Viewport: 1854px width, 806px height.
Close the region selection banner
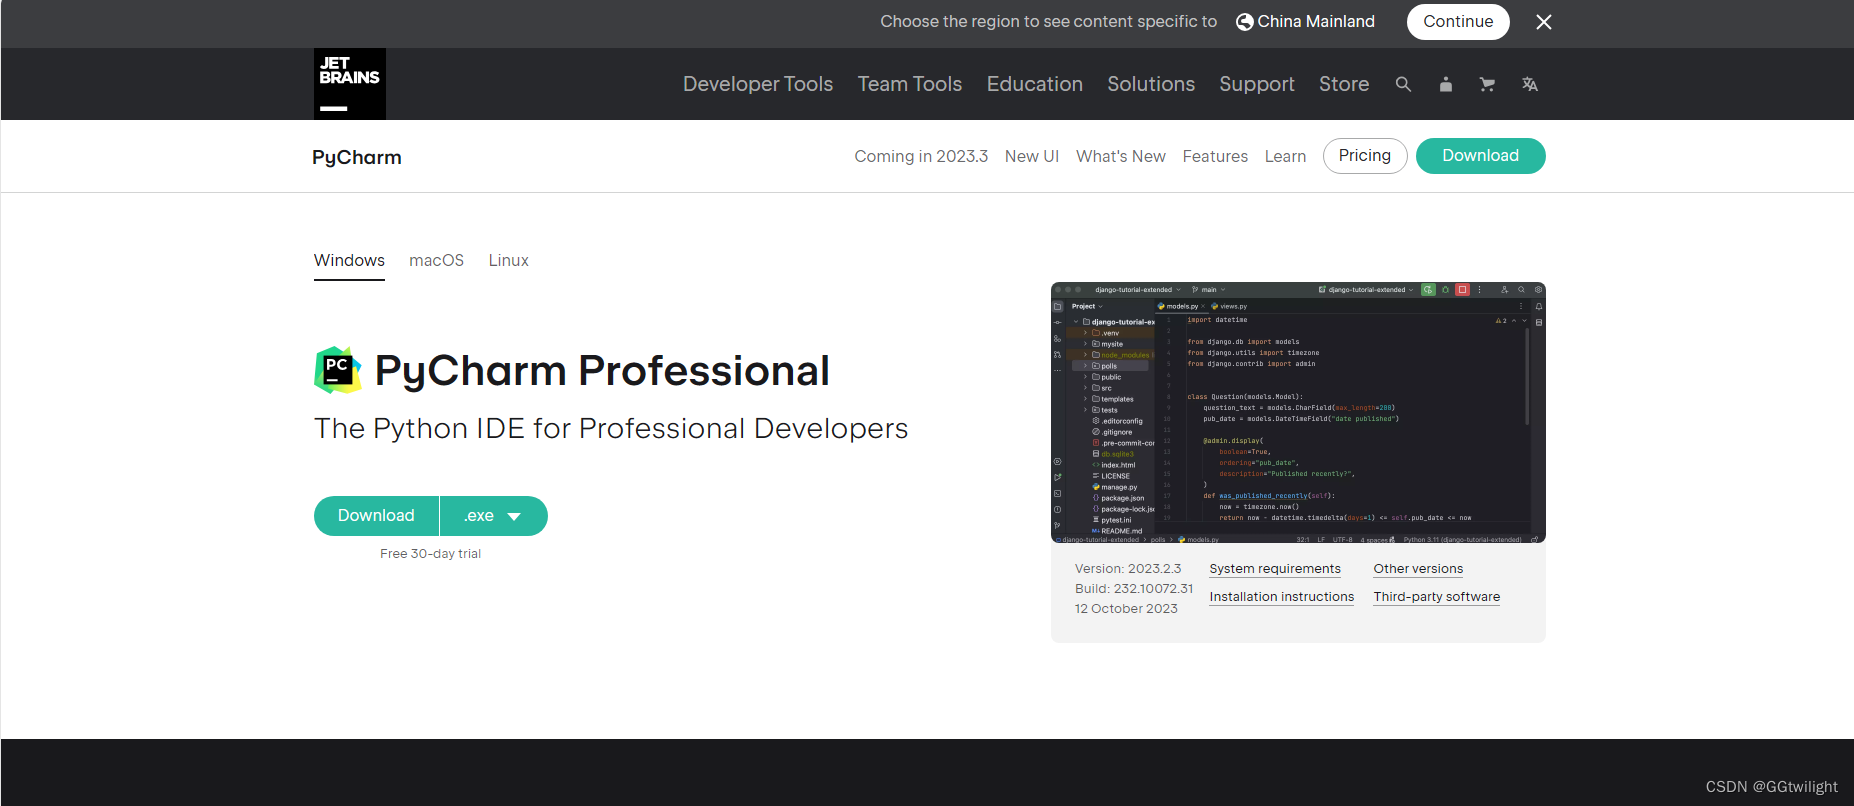click(x=1544, y=22)
